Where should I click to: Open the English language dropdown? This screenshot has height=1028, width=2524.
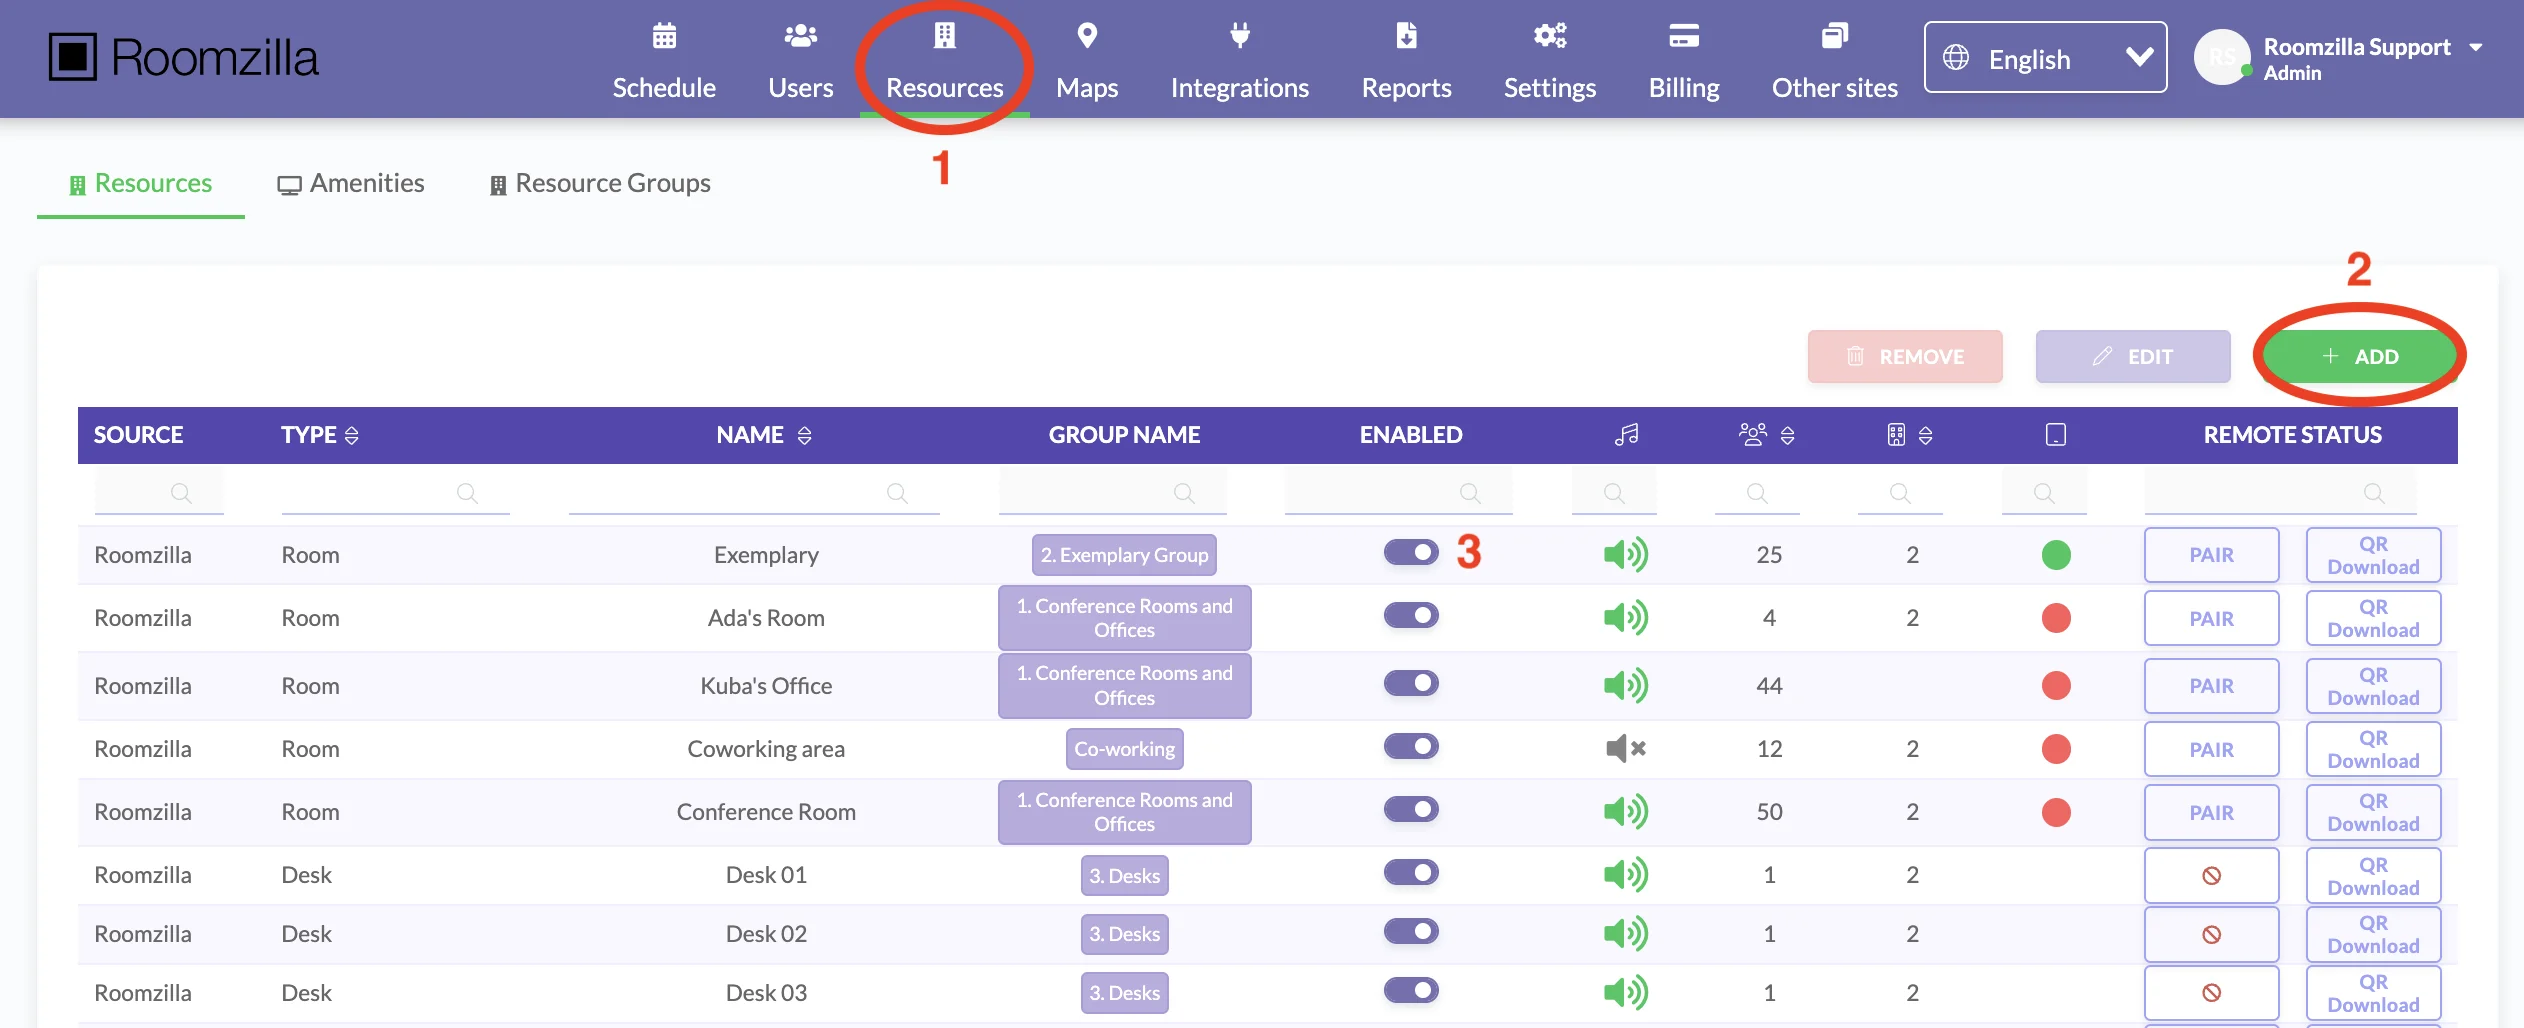pos(2045,58)
